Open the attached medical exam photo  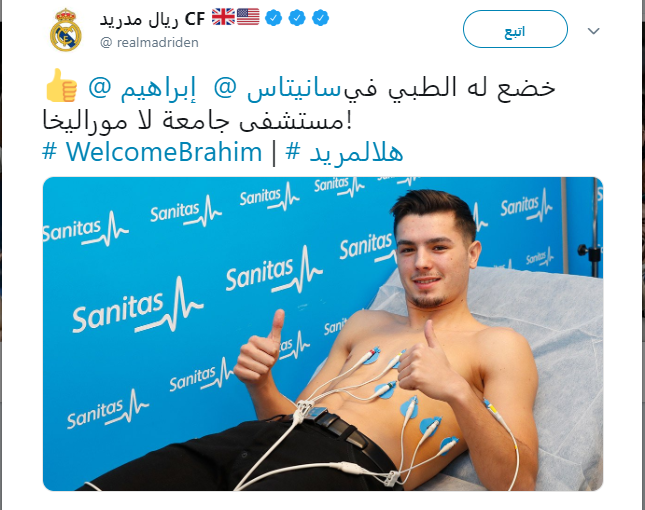point(323,334)
